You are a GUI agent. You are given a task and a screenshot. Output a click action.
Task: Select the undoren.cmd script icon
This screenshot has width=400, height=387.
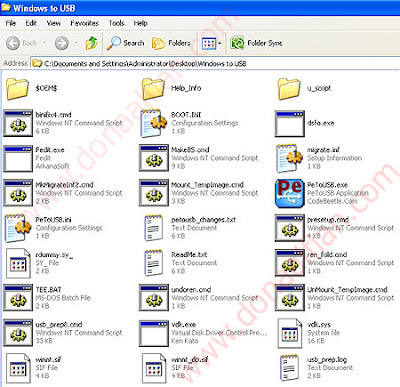click(154, 298)
